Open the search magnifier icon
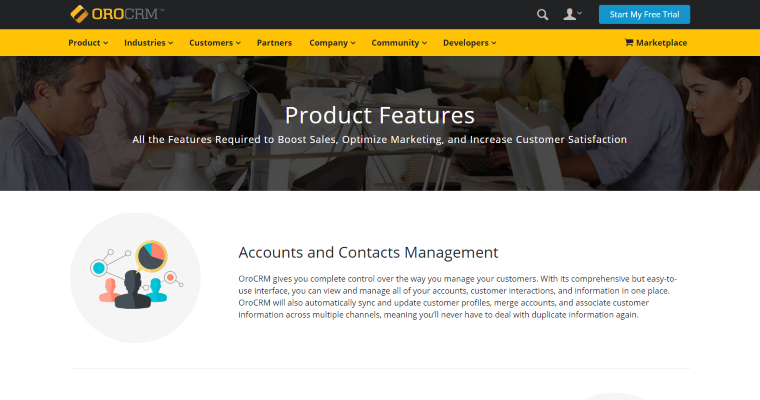The width and height of the screenshot is (760, 400). [x=542, y=15]
